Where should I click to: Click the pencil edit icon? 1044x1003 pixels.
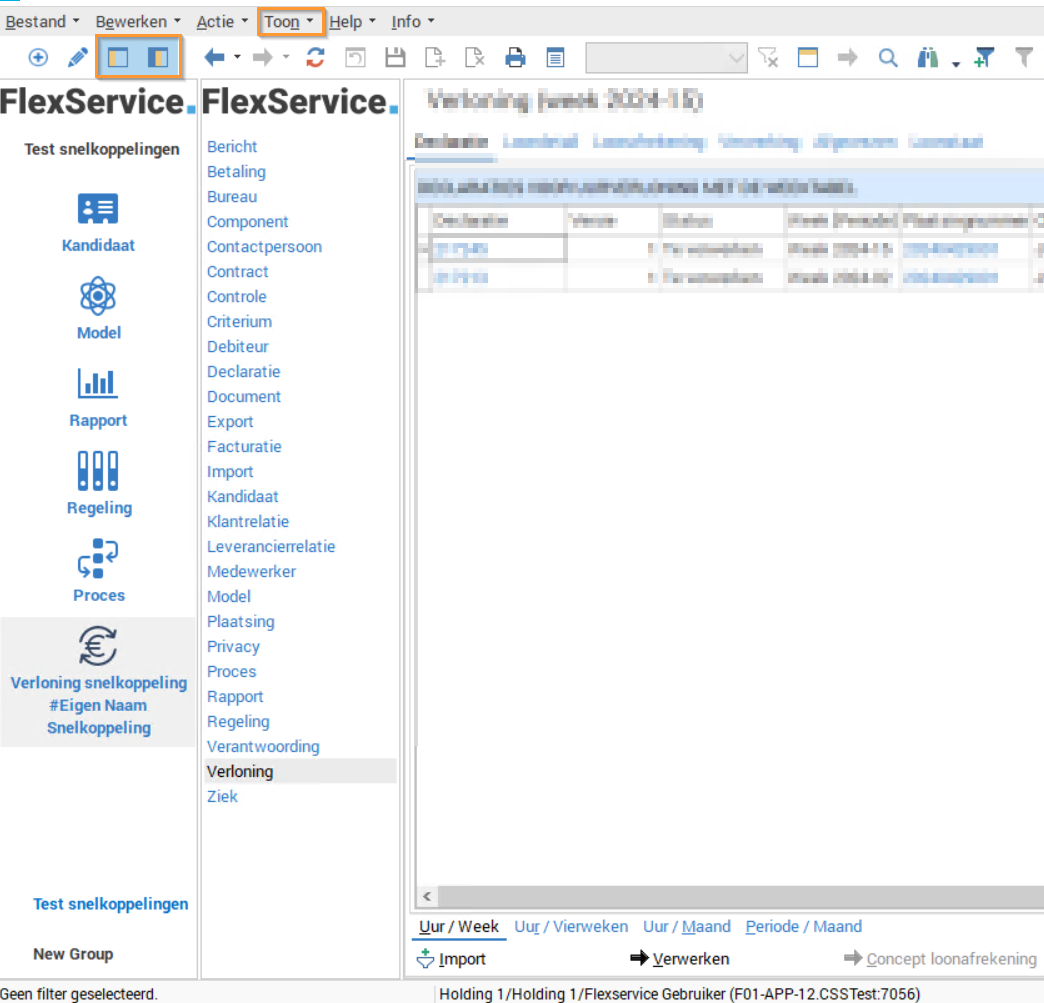pyautogui.click(x=78, y=58)
